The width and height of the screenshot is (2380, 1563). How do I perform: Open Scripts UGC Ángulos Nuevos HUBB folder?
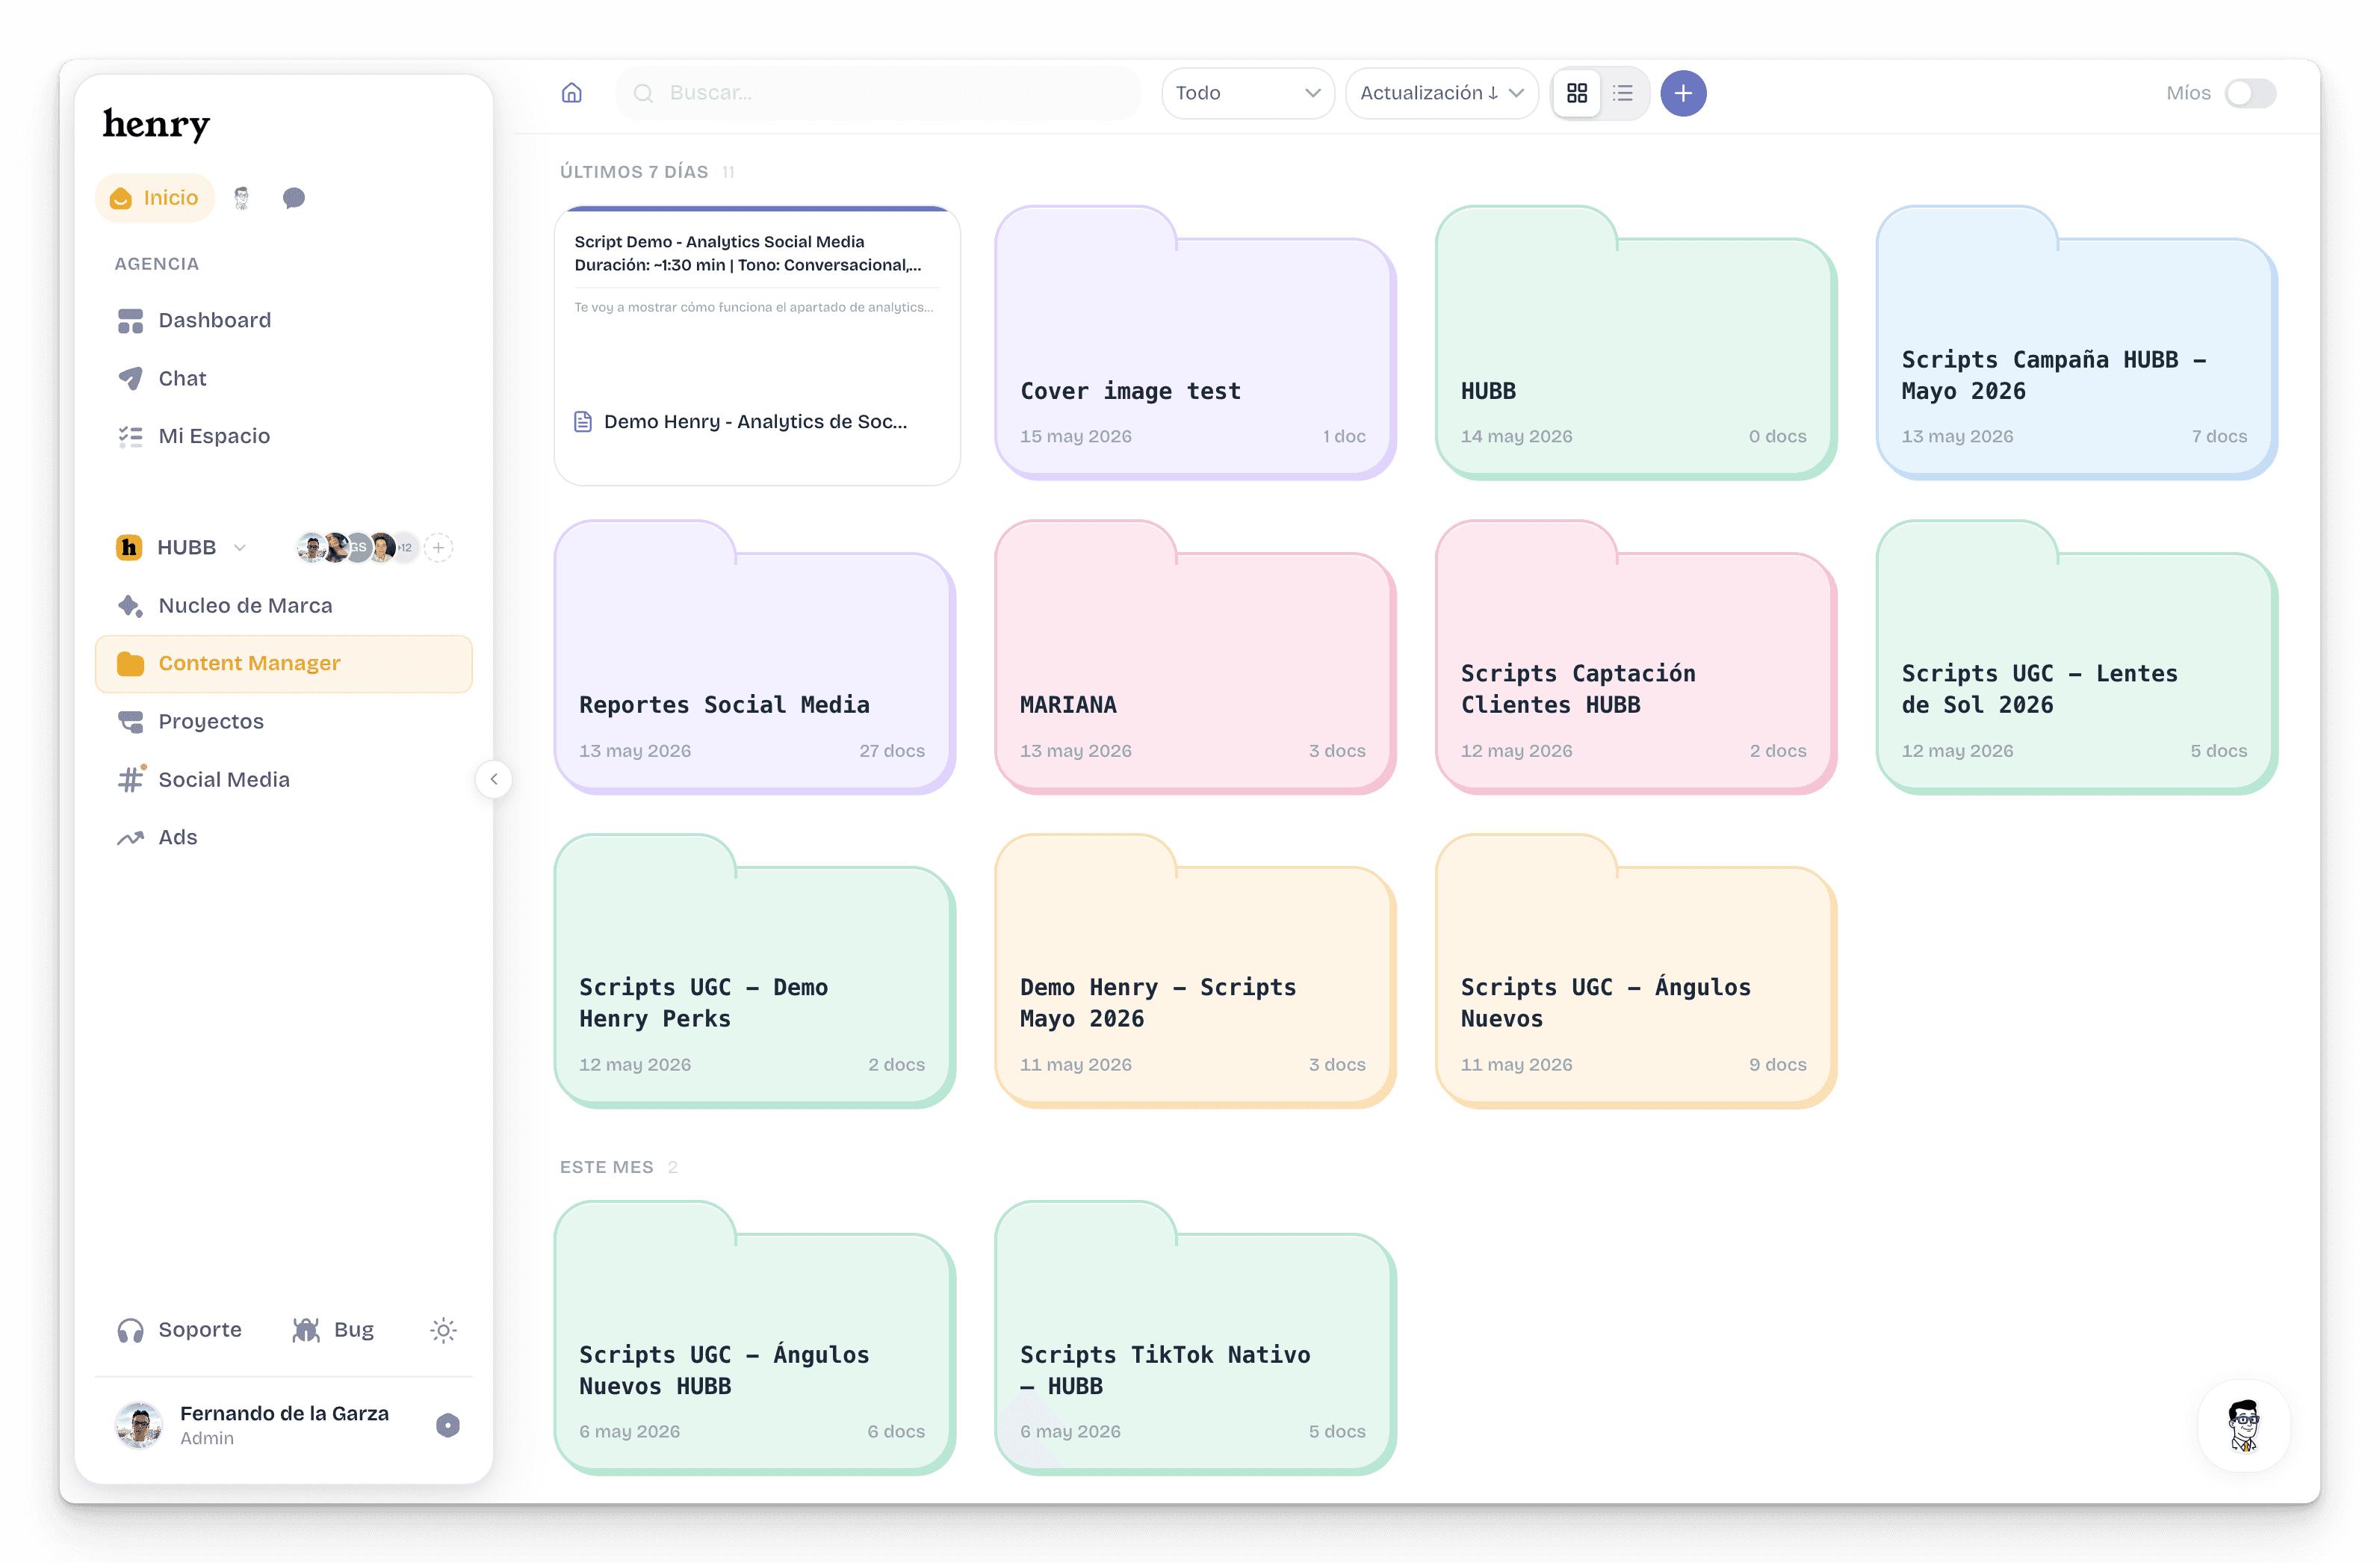(754, 1338)
